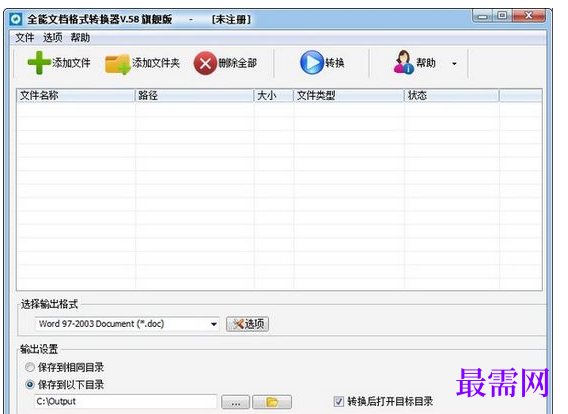Click the 文件类型 column header
The width and height of the screenshot is (568, 414).
[349, 96]
